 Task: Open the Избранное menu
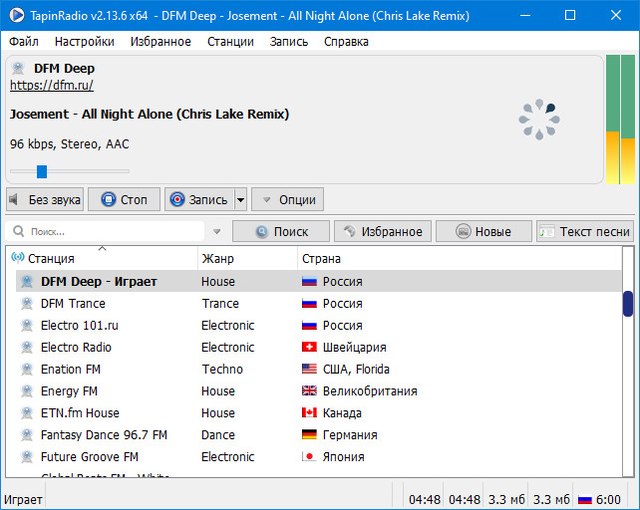pyautogui.click(x=160, y=41)
